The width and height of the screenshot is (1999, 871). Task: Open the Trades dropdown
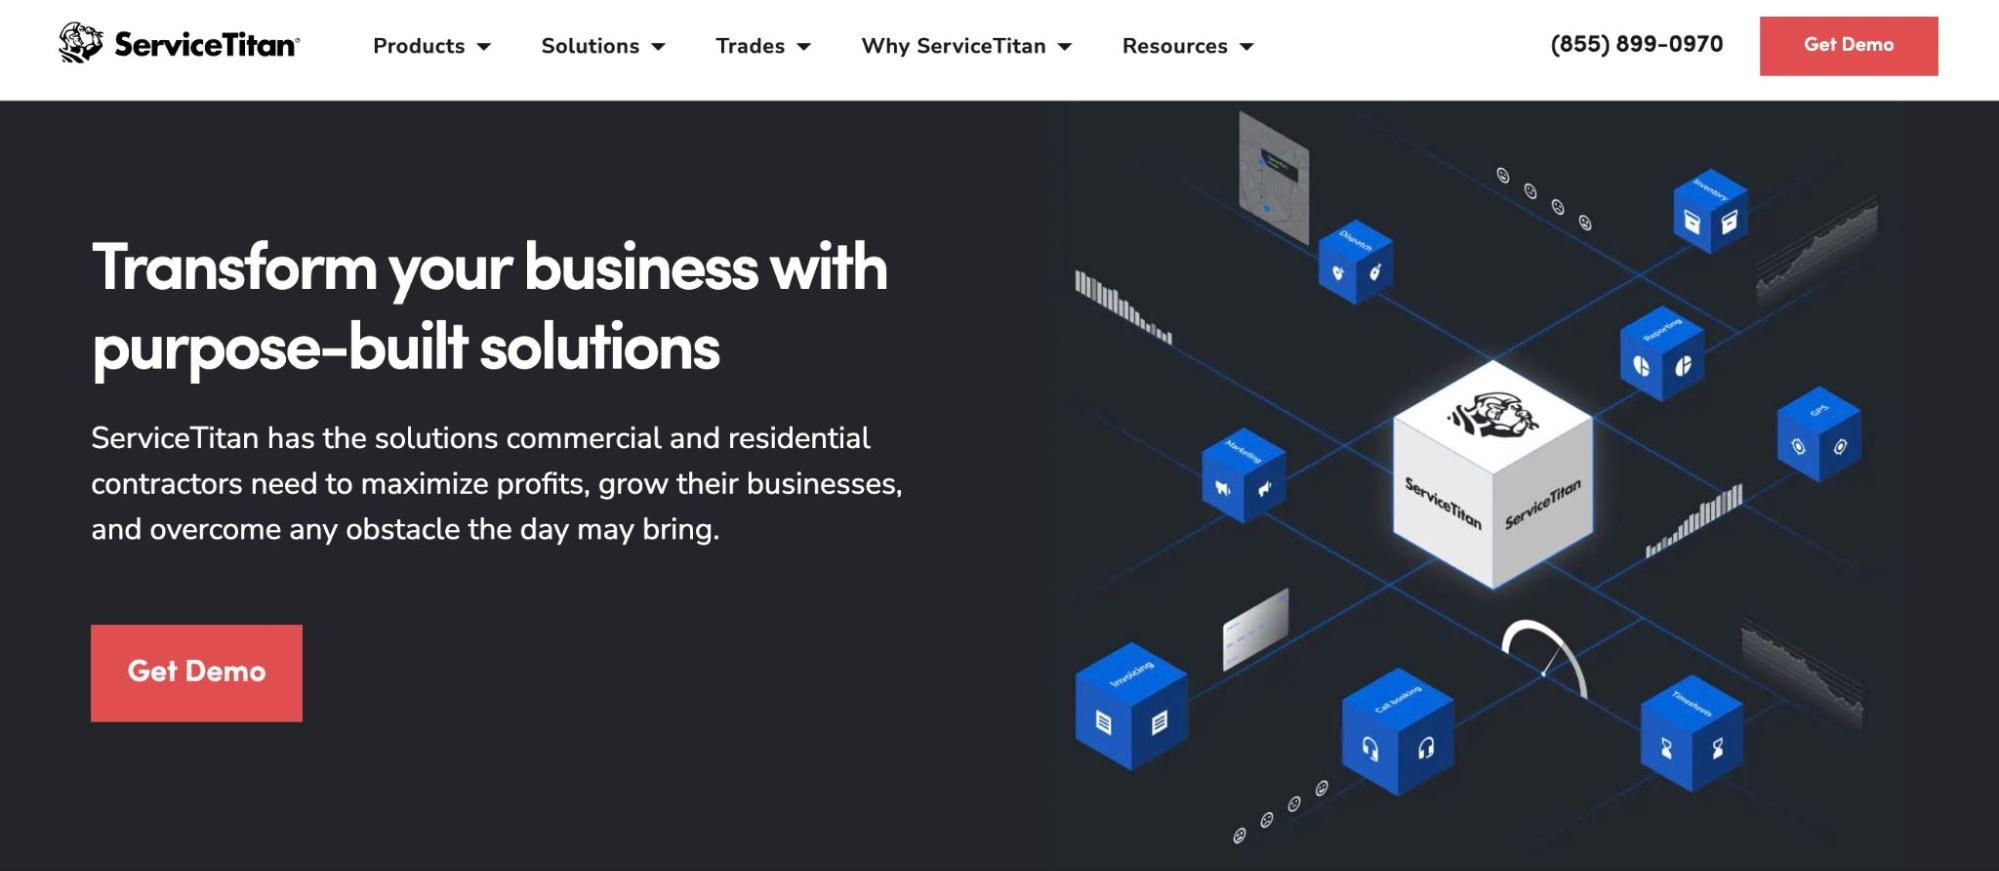click(x=763, y=46)
